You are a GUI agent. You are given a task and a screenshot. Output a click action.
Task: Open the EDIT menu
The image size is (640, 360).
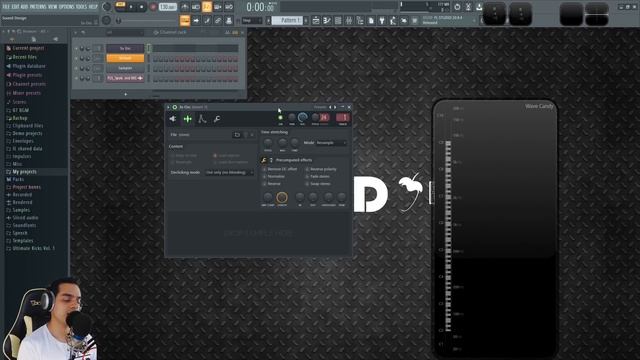15,7
